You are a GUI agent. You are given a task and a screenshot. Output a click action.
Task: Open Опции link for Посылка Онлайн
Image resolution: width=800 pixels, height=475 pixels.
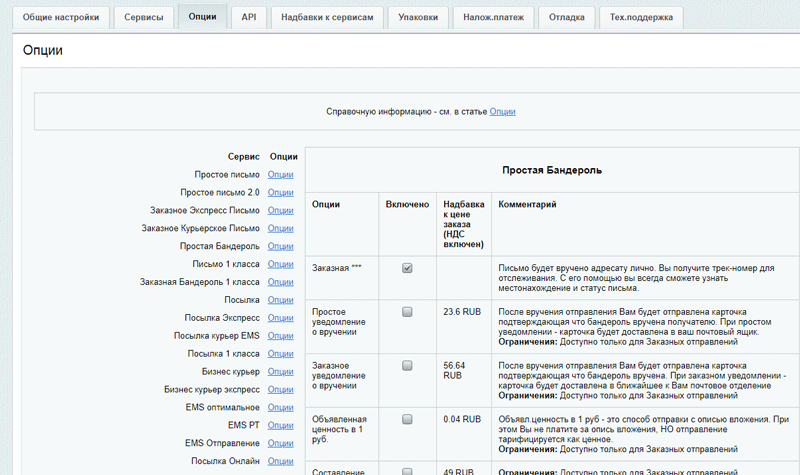click(281, 461)
